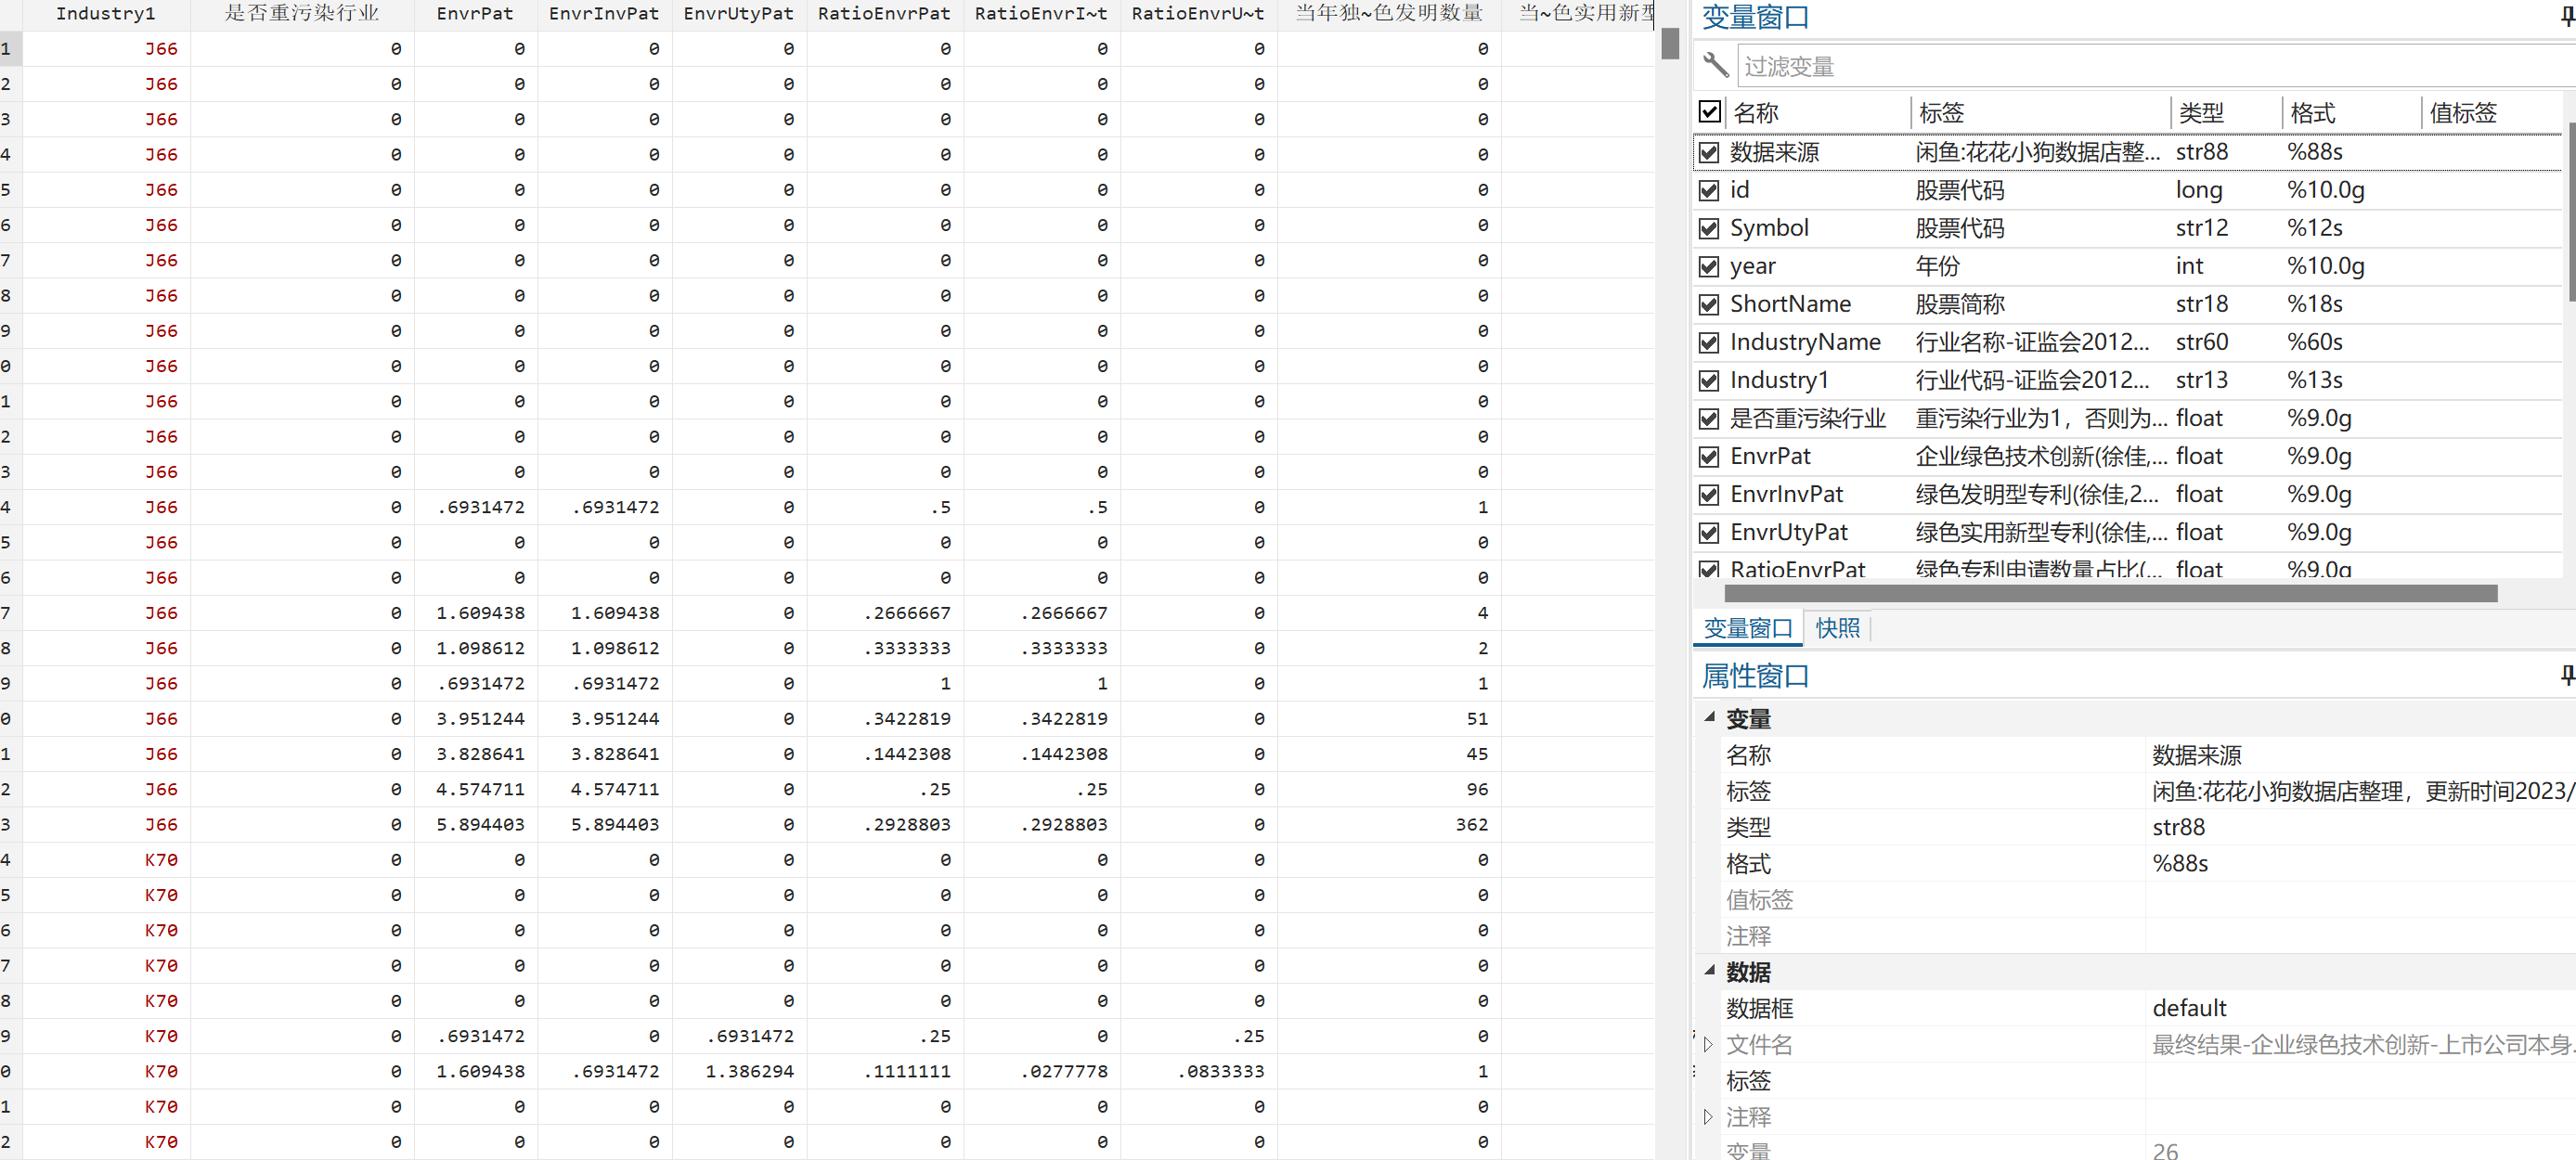Click the wrench filter settings icon

1715,66
